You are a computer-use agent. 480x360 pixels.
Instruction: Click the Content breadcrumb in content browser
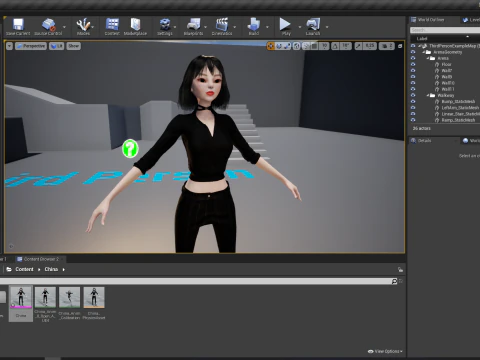click(x=24, y=269)
